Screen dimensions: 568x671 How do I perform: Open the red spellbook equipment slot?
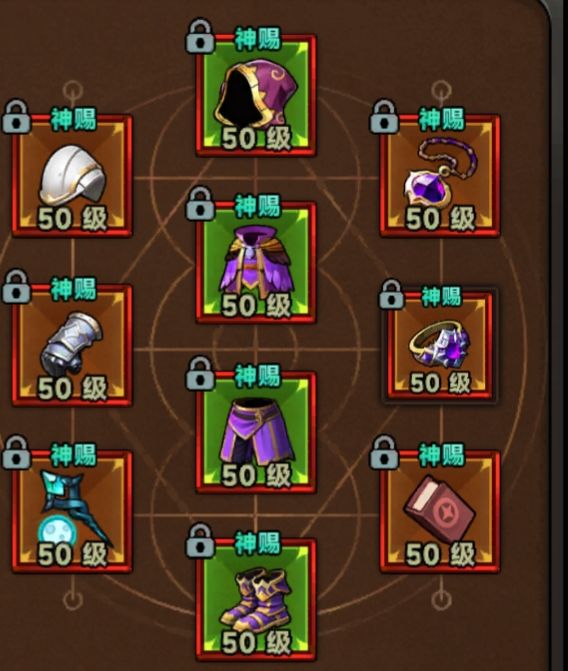[x=440, y=511]
